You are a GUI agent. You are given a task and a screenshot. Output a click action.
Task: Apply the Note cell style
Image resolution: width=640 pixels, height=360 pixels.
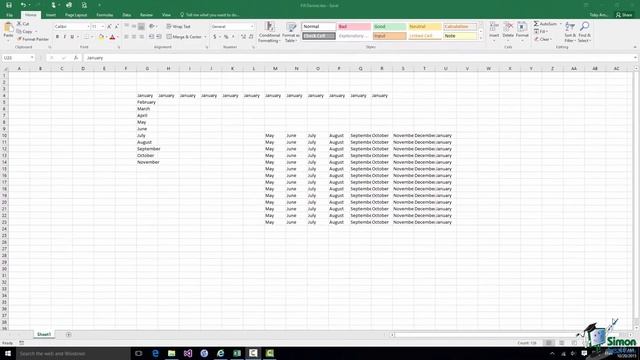tap(460, 36)
